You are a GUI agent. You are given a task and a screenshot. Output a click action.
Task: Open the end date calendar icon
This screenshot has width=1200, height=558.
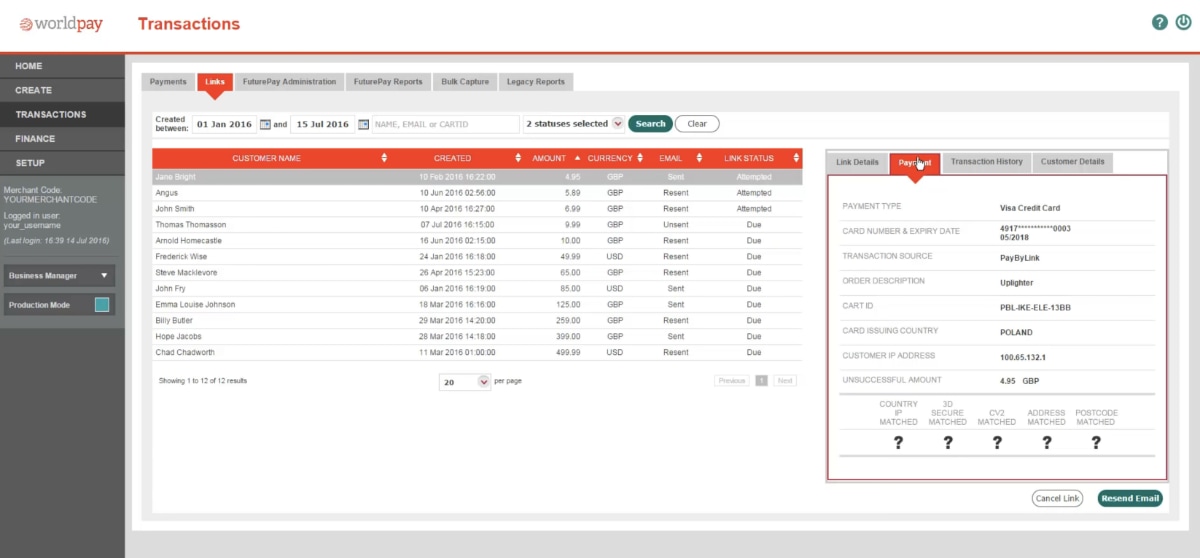coord(363,124)
